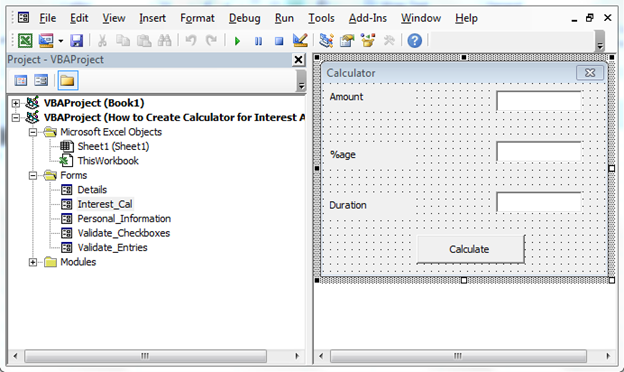Click the View Code icon in the Project panel
Viewport: 624px width, 372px height.
coord(21,80)
